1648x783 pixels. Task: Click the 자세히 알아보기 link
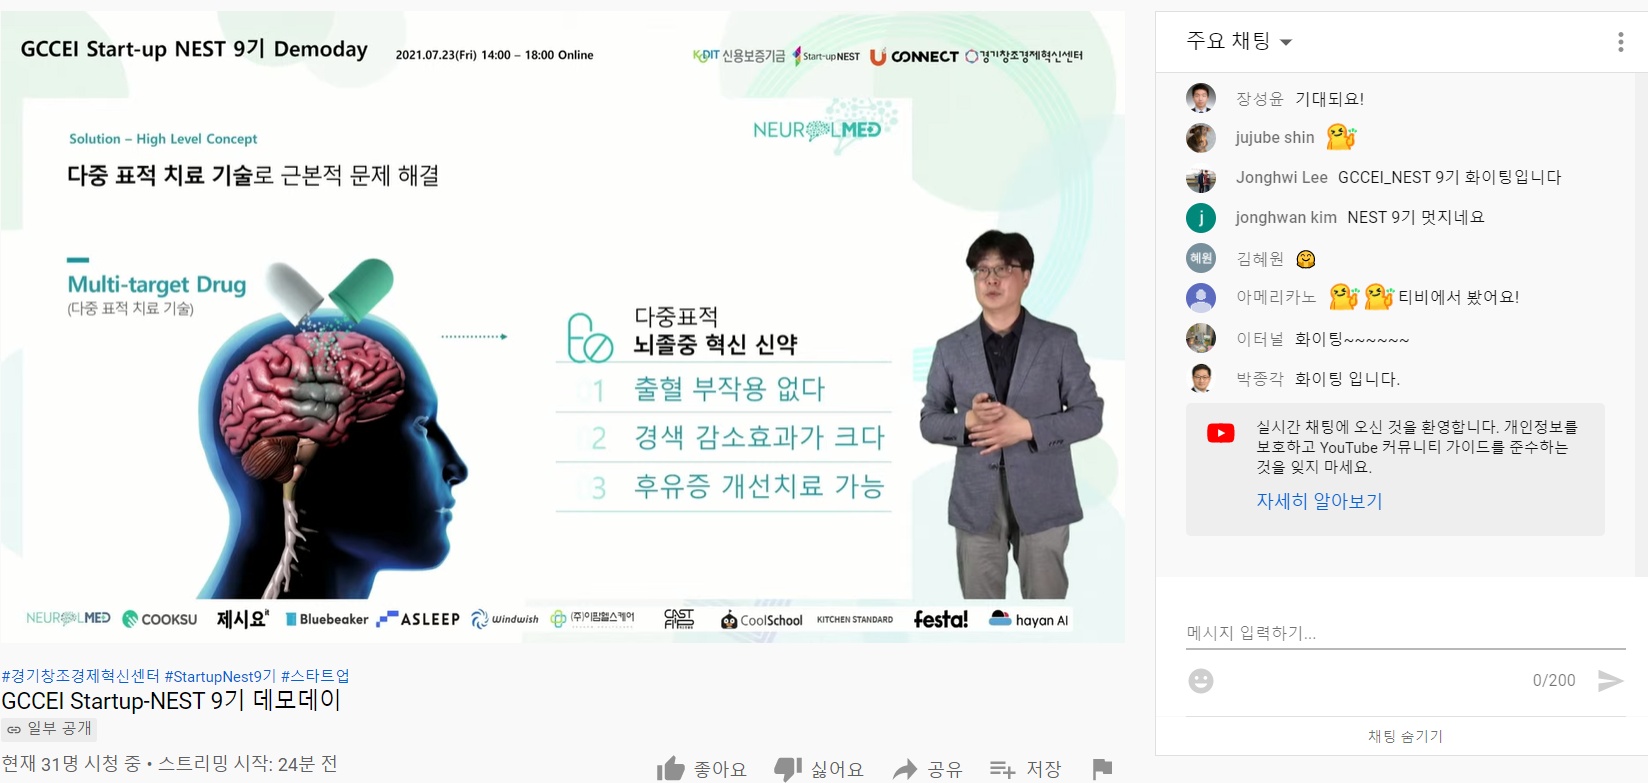click(x=1319, y=501)
